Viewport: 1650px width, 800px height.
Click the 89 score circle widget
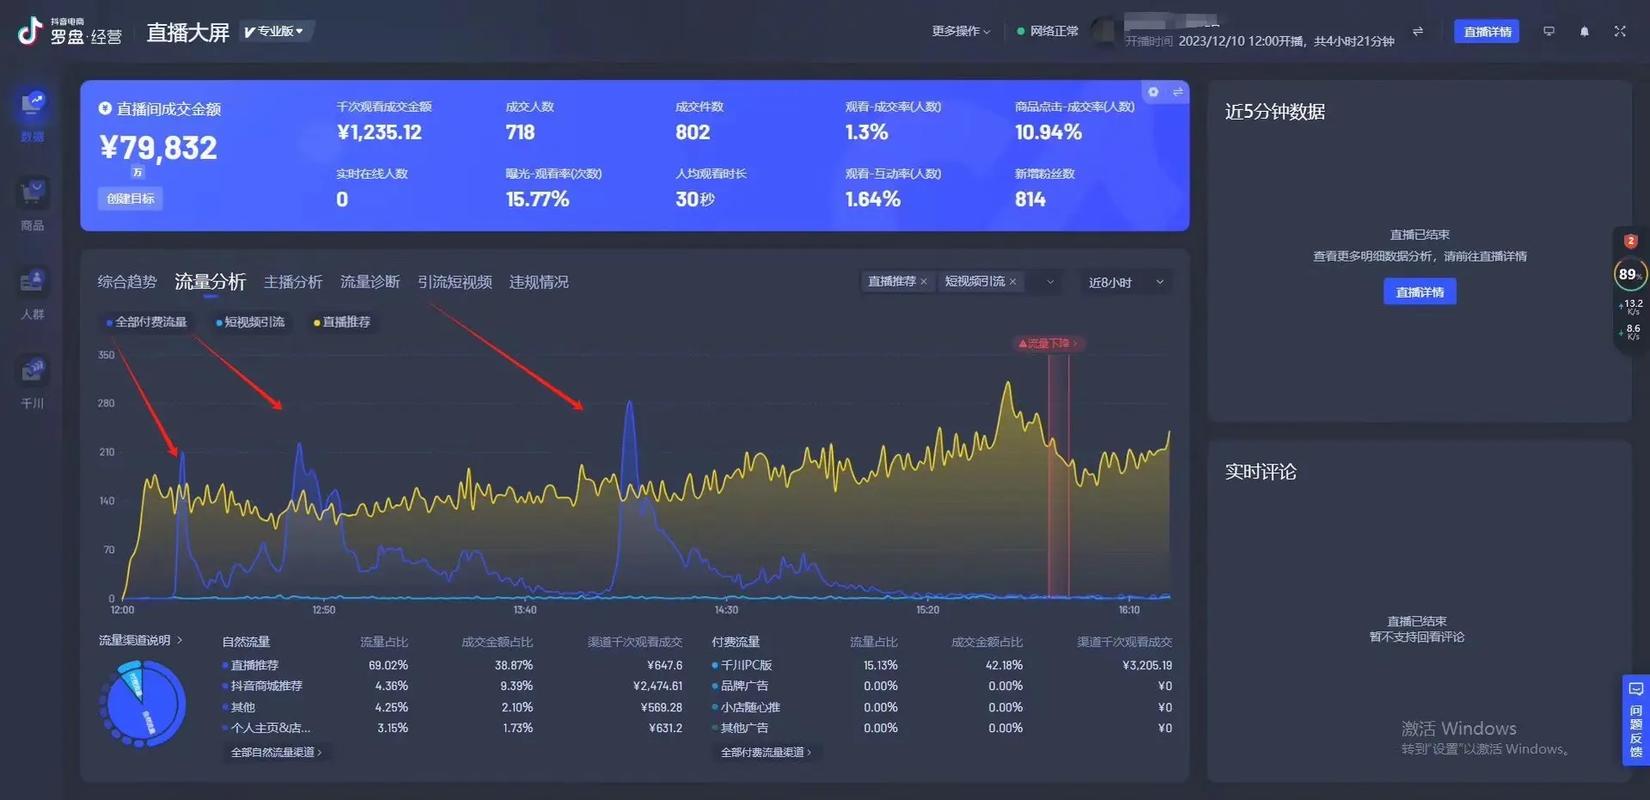[x=1629, y=274]
